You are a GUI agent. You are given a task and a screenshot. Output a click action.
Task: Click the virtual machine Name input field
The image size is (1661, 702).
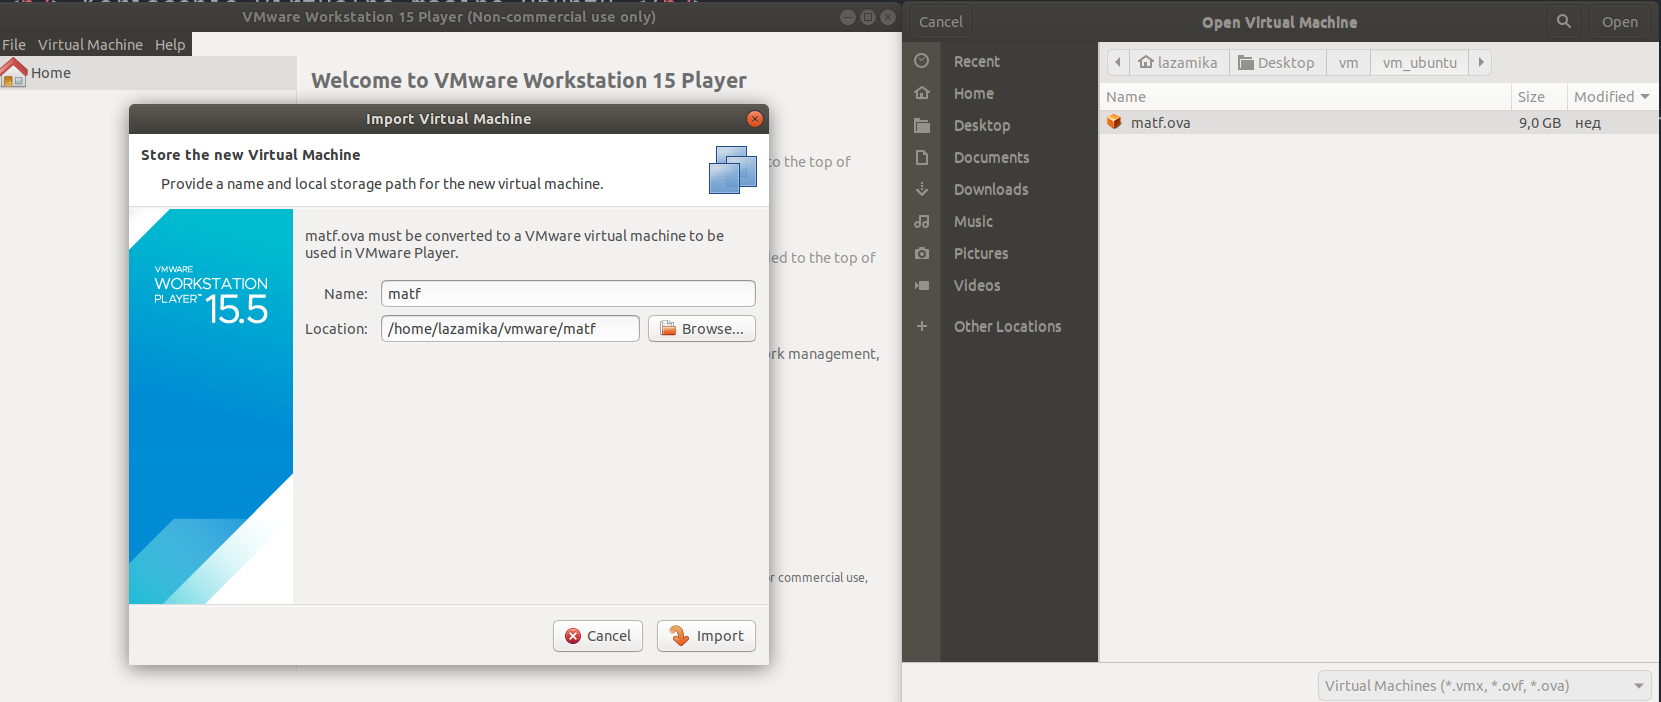coord(568,294)
